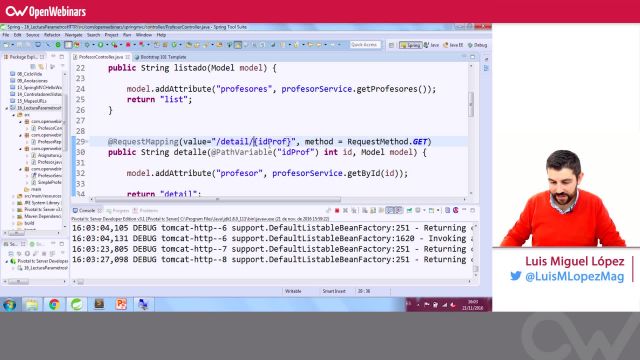Screen dimensions: 640x360
Task: Click the New file toolbar icon
Action: [x=6, y=45]
